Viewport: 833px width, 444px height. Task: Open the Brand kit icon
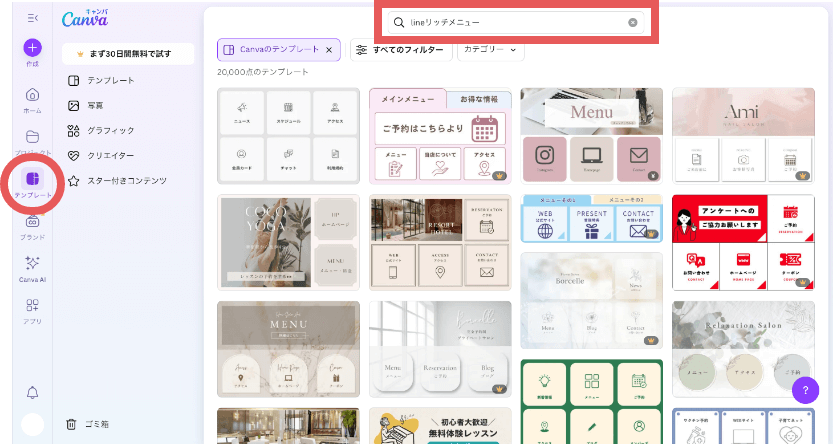coord(33,223)
